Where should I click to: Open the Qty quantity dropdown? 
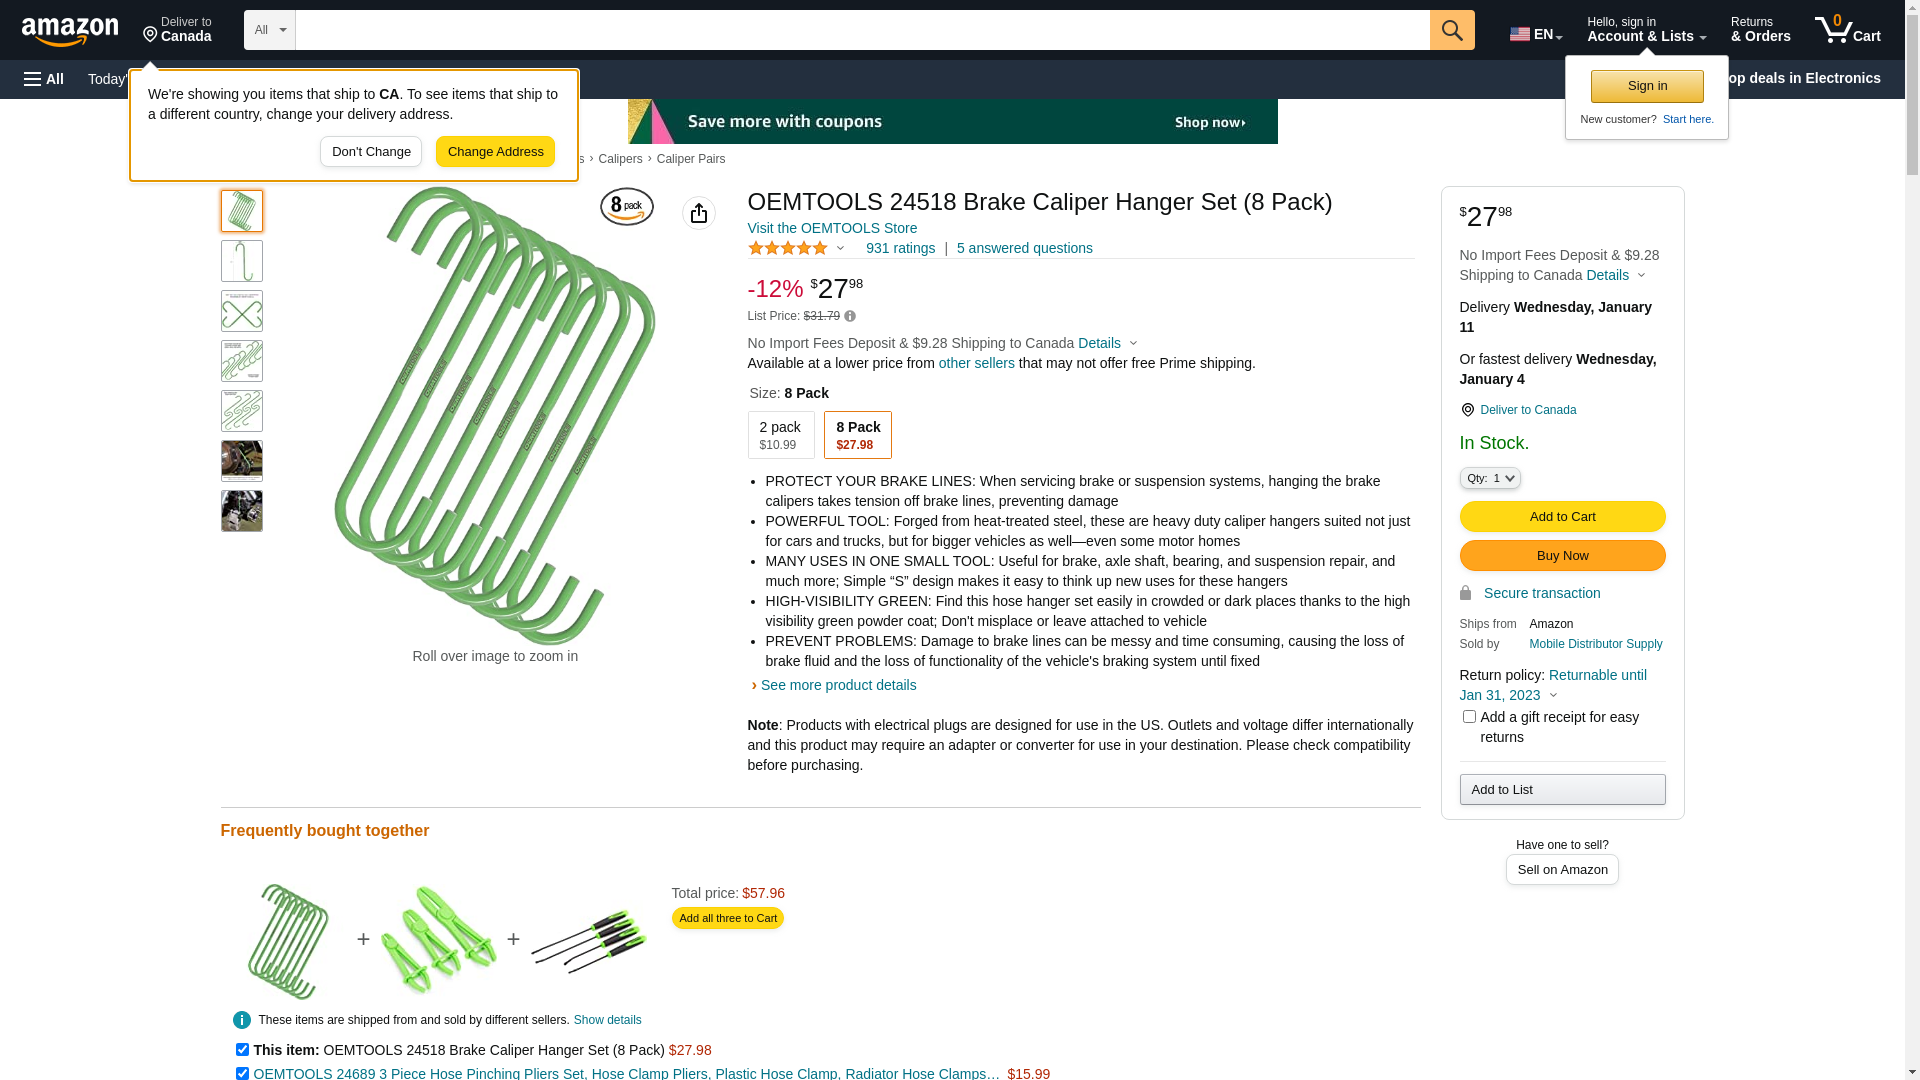tap(1490, 479)
